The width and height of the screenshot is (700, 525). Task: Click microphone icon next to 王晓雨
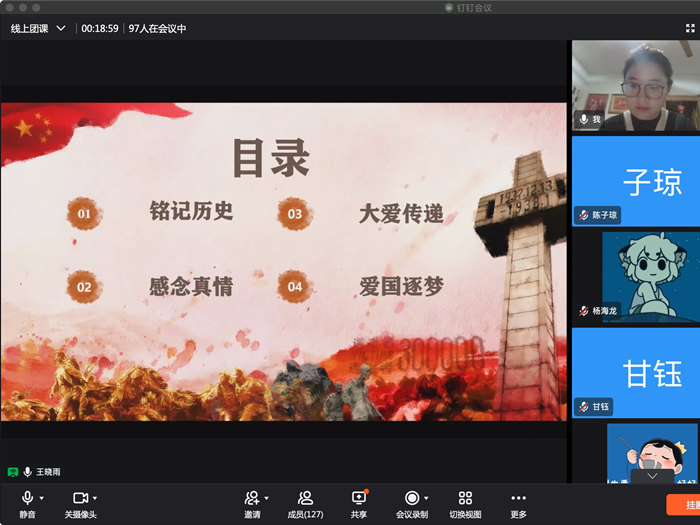[28, 471]
